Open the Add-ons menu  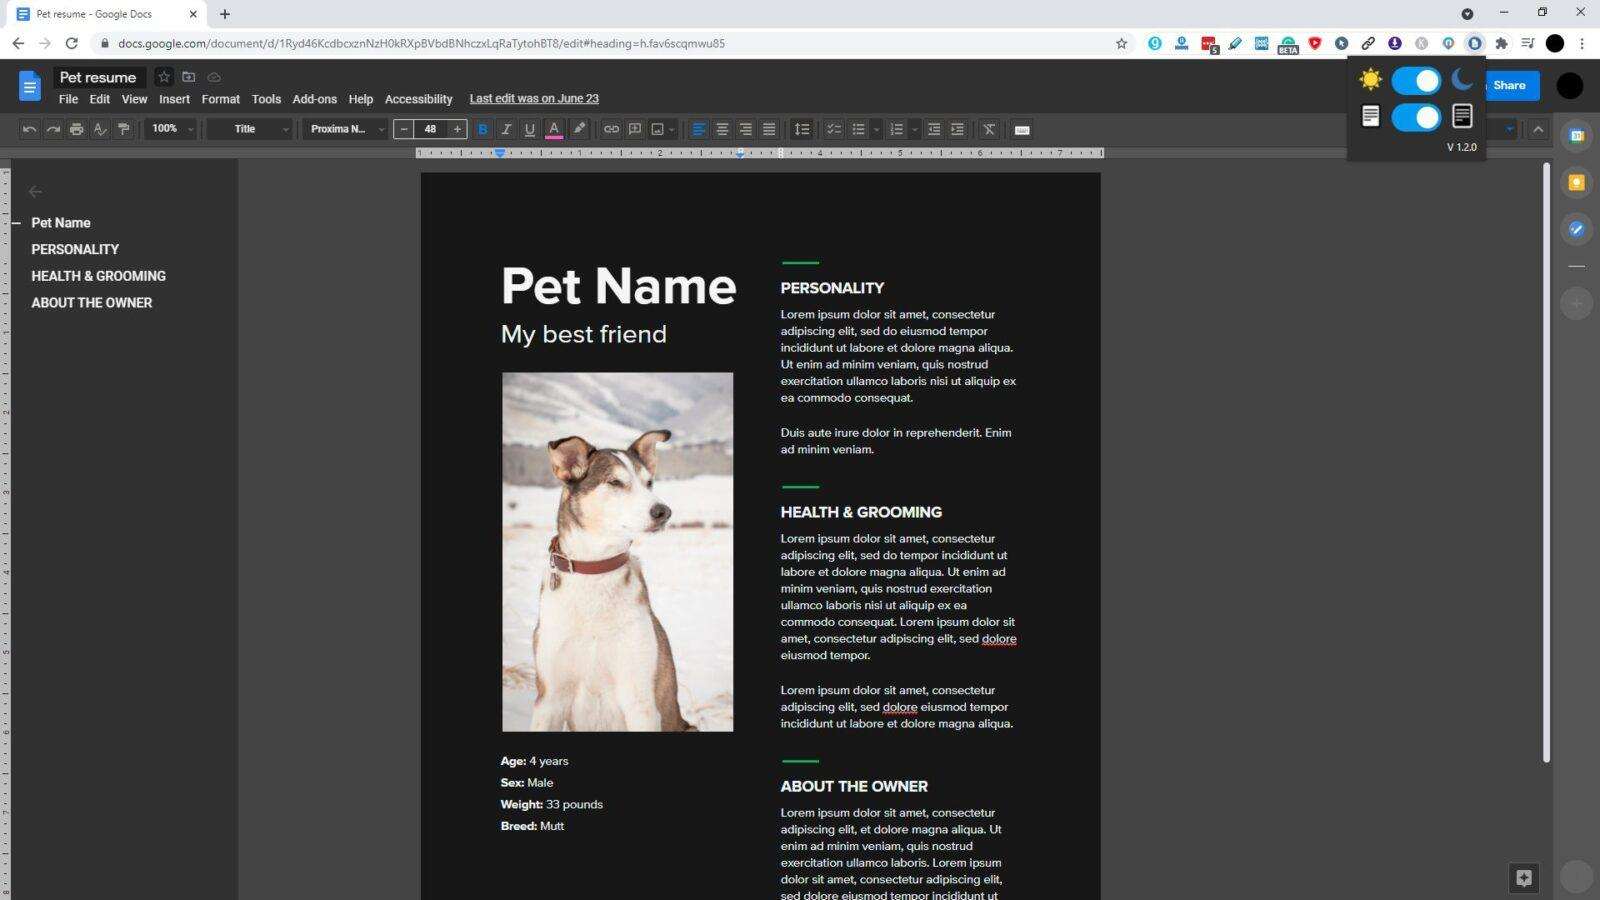click(314, 98)
